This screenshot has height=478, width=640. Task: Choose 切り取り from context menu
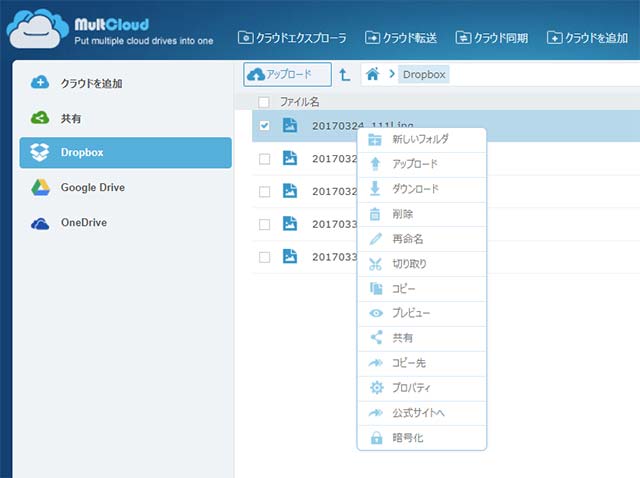coord(422,264)
